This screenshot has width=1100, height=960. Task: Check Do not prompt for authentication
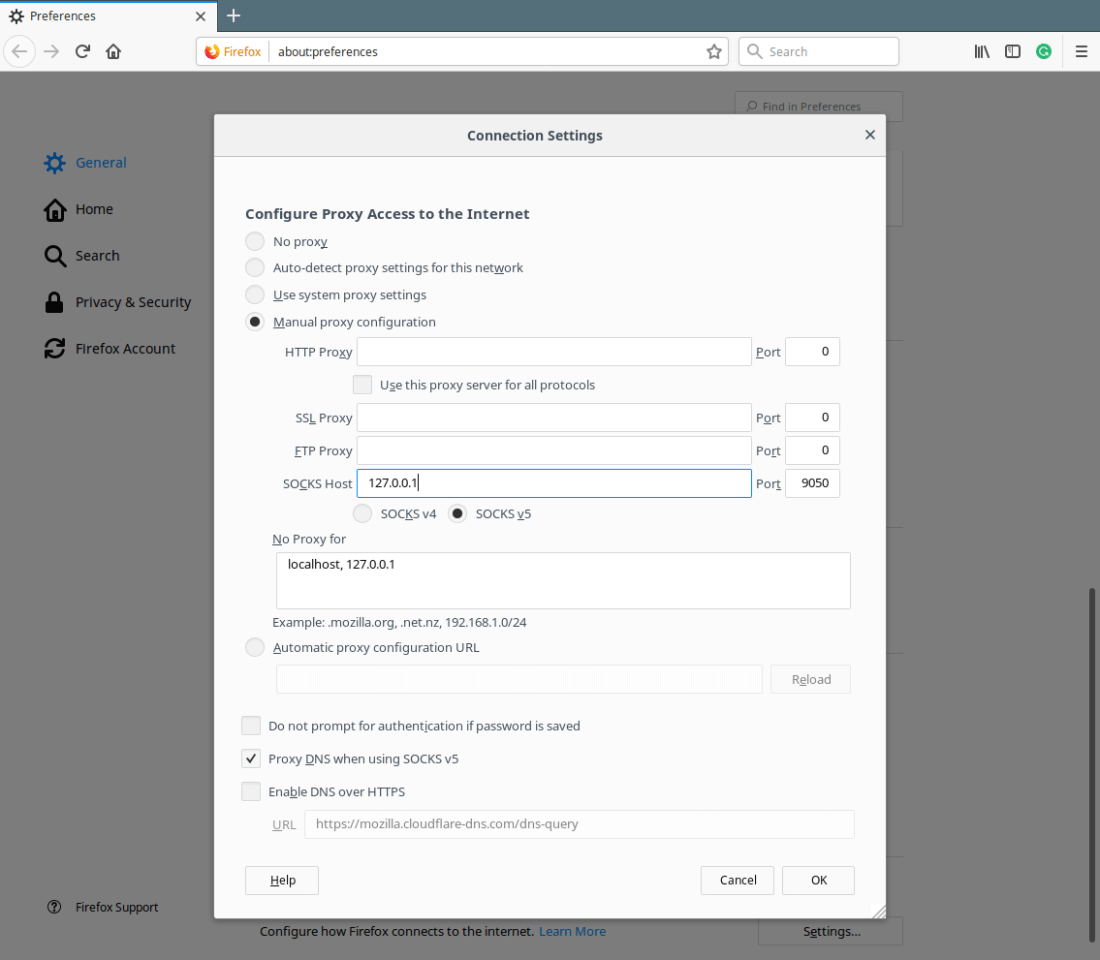click(x=250, y=726)
